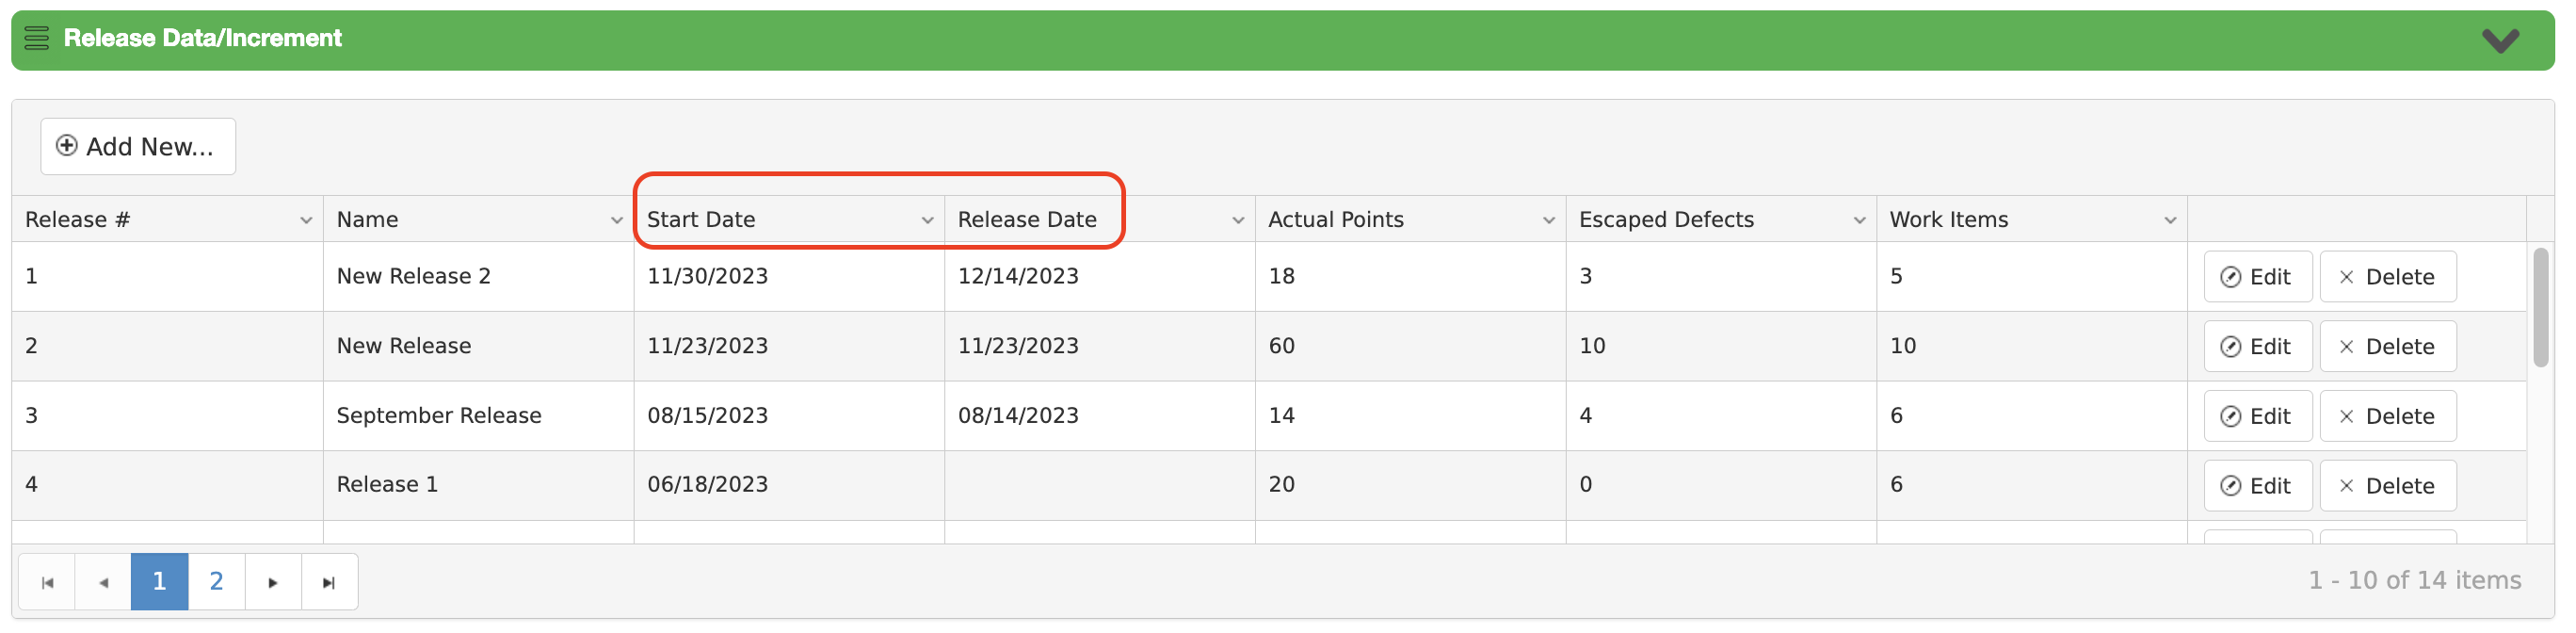This screenshot has width=2576, height=633.
Task: Sort by the Escaped Defects column header
Action: click(x=1666, y=220)
